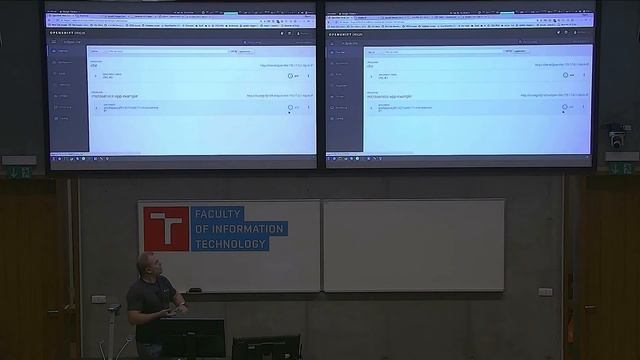Open kebab menu for cfst row, right screen
This screenshot has height=360, width=640.
point(584,75)
